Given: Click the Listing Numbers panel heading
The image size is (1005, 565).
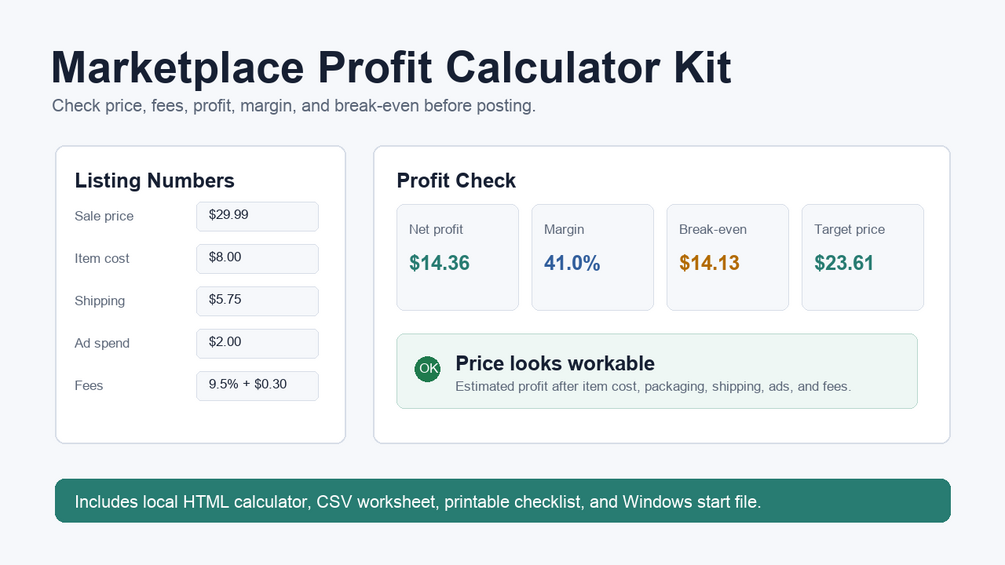Looking at the screenshot, I should (x=154, y=181).
